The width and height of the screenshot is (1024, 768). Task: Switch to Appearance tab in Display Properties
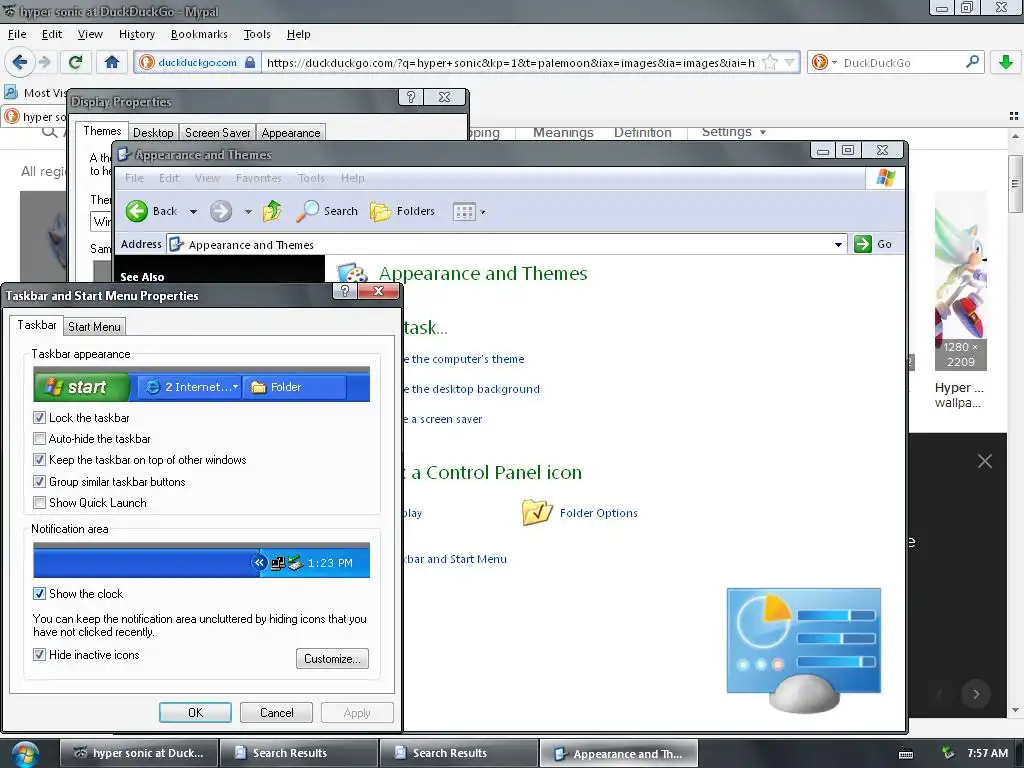pyautogui.click(x=291, y=133)
